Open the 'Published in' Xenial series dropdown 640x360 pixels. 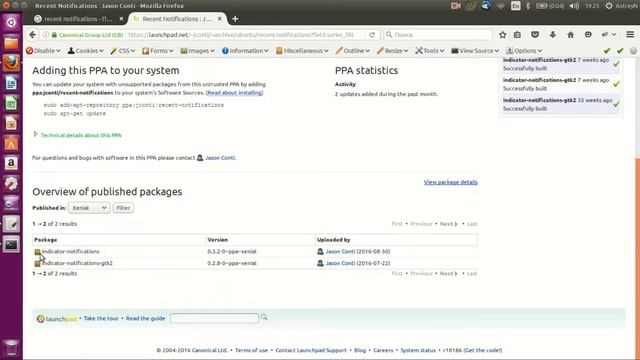tap(89, 208)
